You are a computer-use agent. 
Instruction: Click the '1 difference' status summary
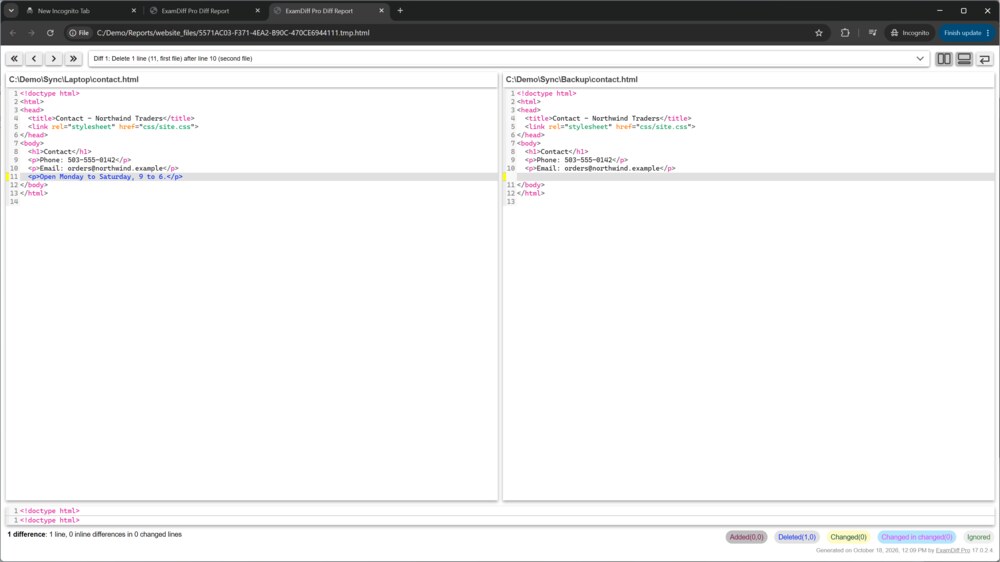[x=94, y=535]
